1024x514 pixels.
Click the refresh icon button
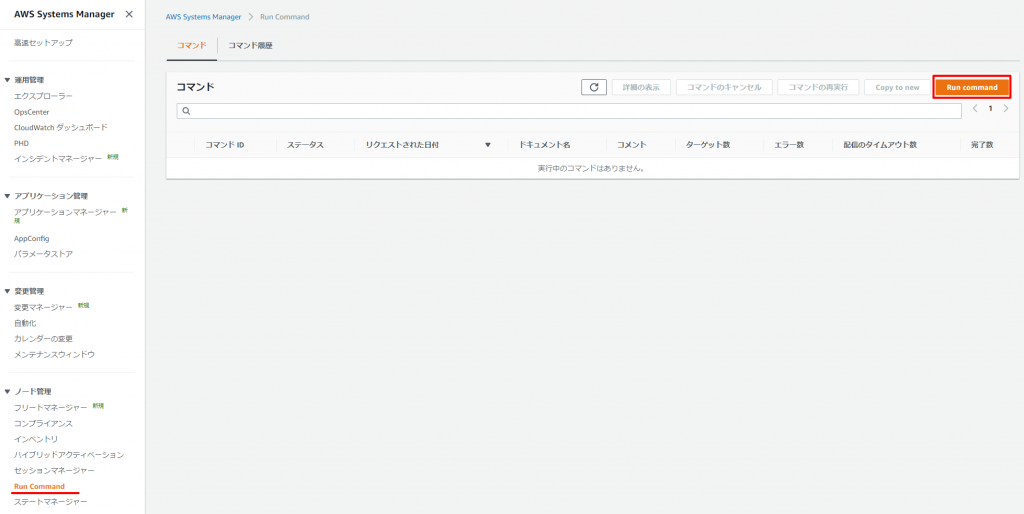(x=594, y=87)
